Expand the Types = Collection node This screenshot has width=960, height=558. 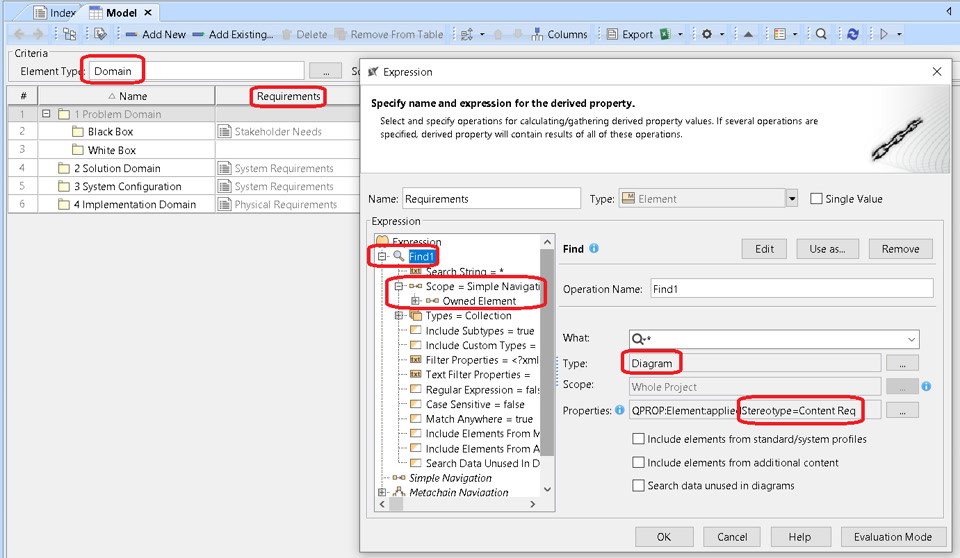(x=399, y=315)
